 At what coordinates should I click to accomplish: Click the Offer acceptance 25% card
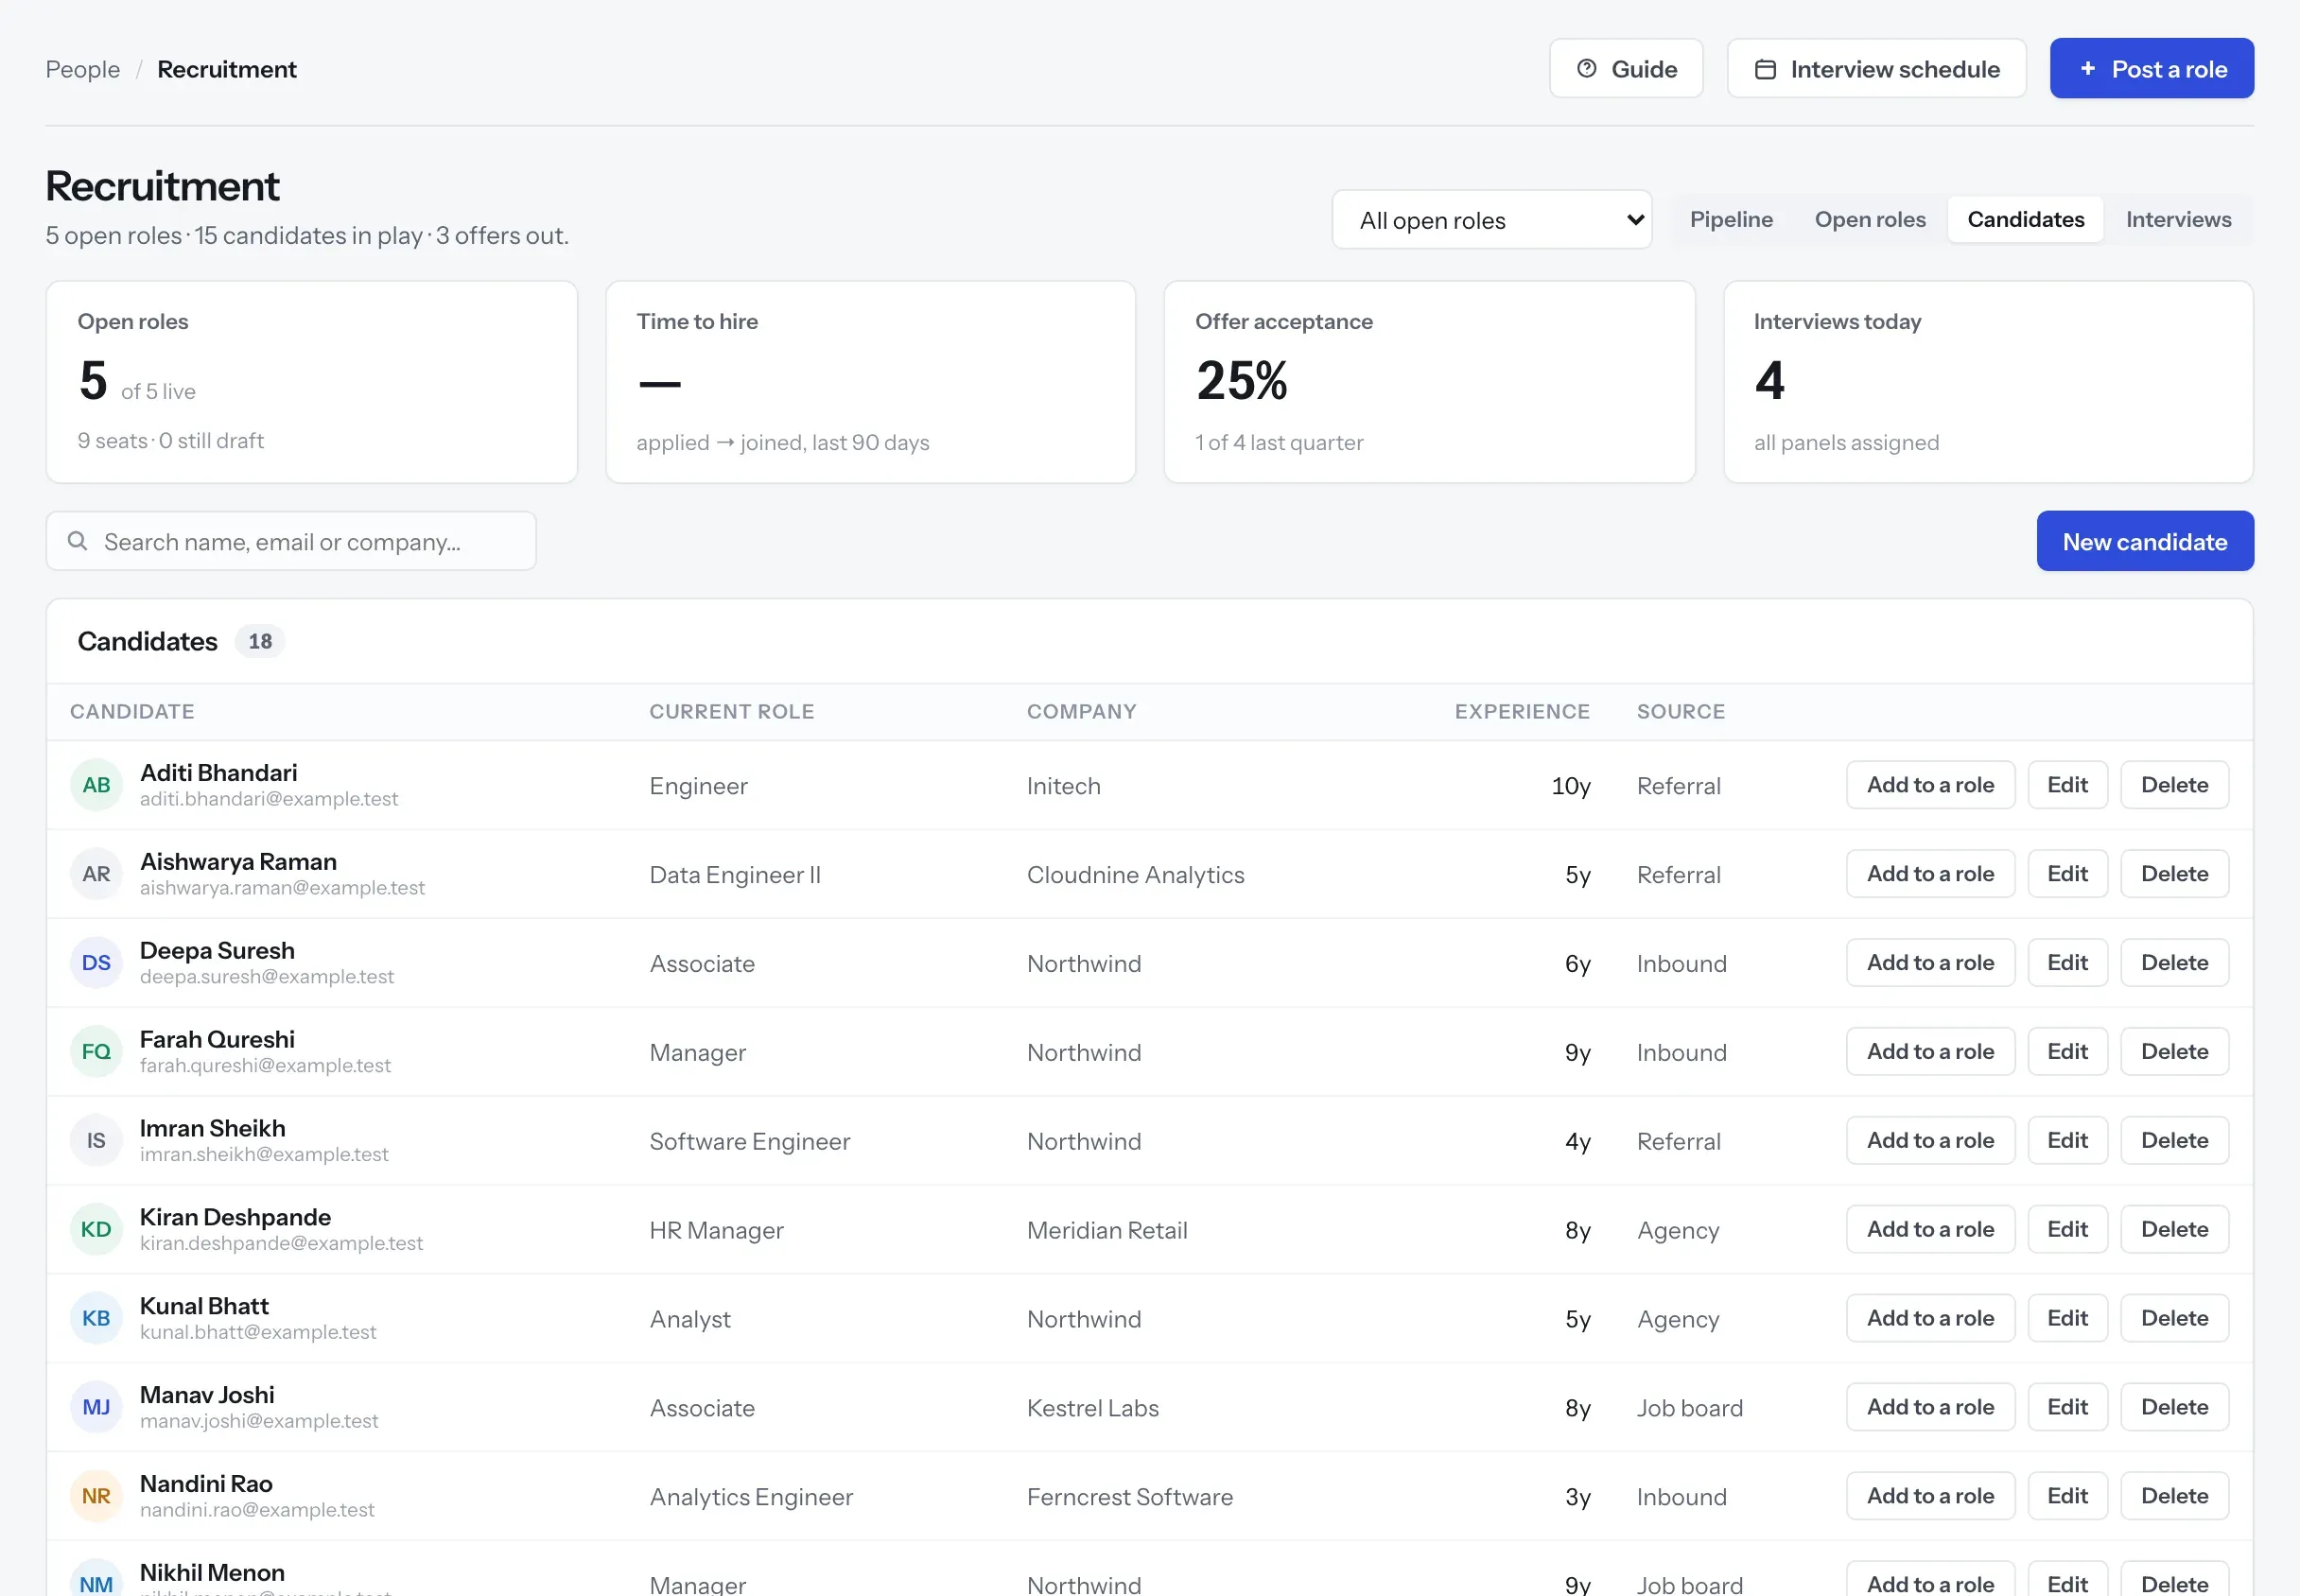(x=1429, y=382)
